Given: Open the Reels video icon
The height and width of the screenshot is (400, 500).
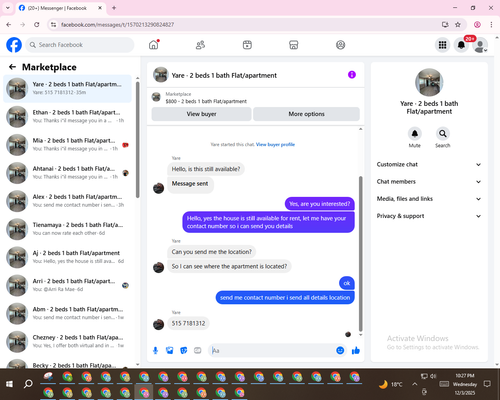Looking at the screenshot, I should (x=247, y=45).
